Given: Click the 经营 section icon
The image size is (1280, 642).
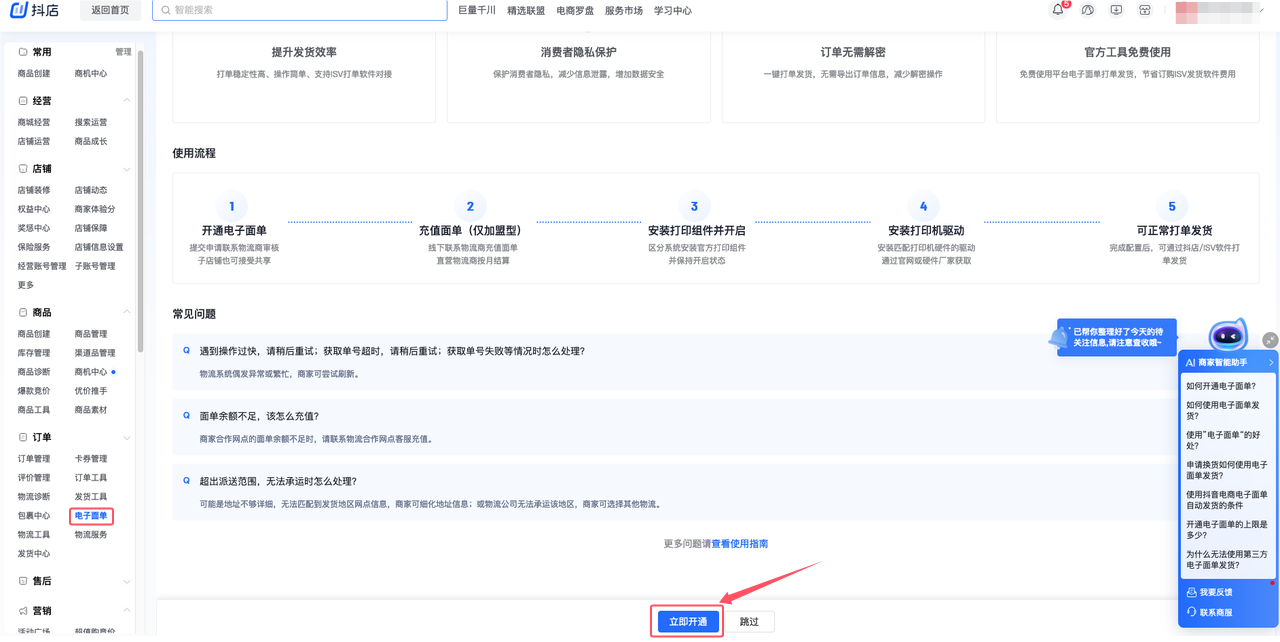Looking at the screenshot, I should point(23,101).
